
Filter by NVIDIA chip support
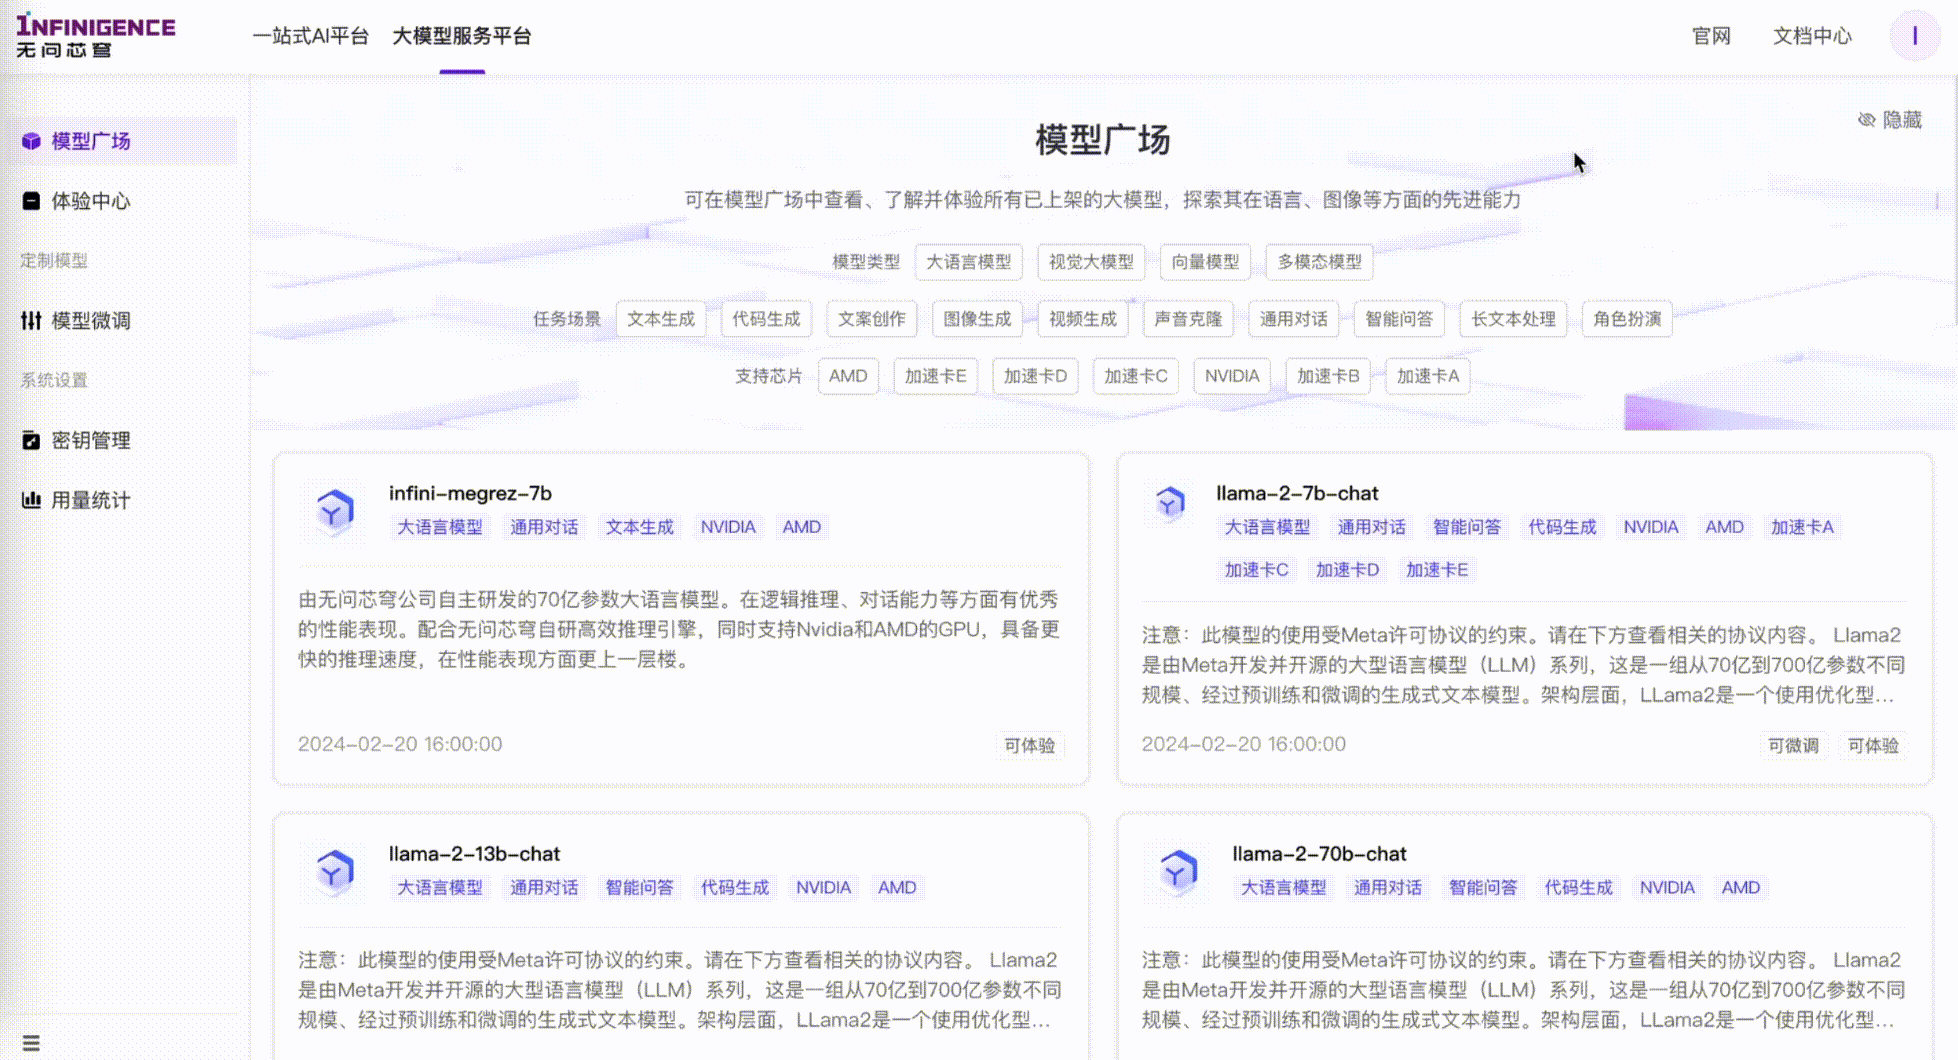tap(1232, 376)
